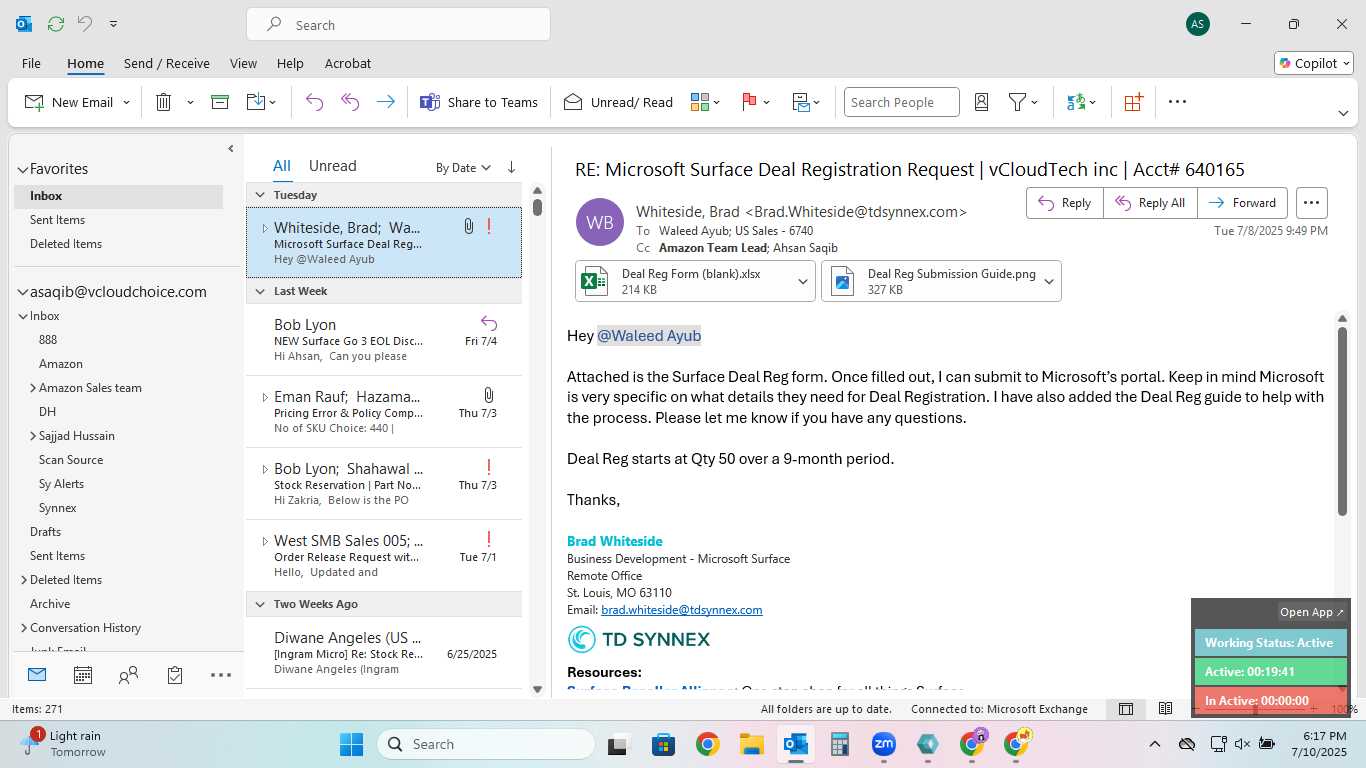The width and height of the screenshot is (1366, 768).
Task: Open the Categorize color squares icon
Action: [699, 102]
